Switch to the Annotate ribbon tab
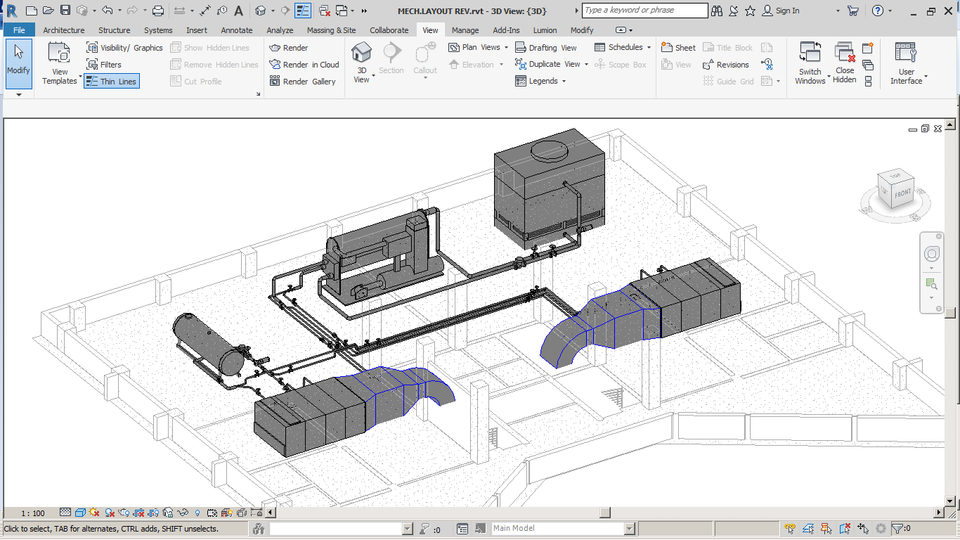 point(237,30)
